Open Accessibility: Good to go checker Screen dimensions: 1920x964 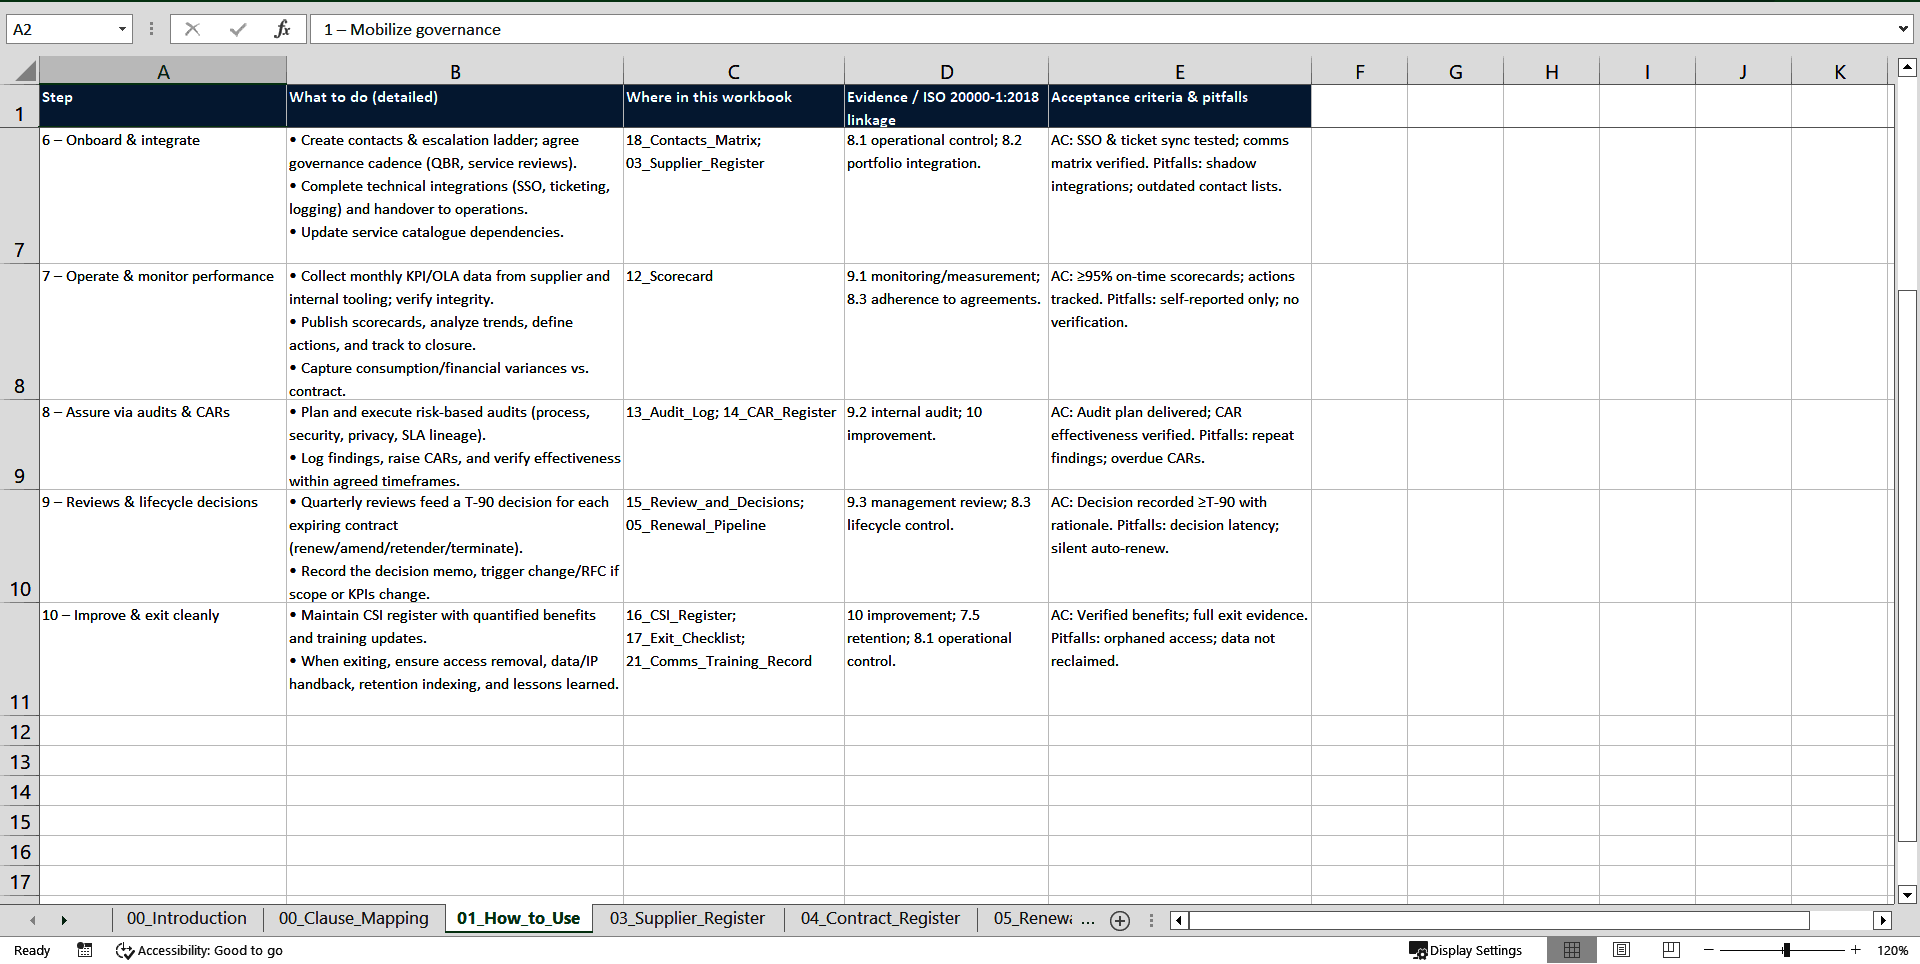pyautogui.click(x=199, y=950)
